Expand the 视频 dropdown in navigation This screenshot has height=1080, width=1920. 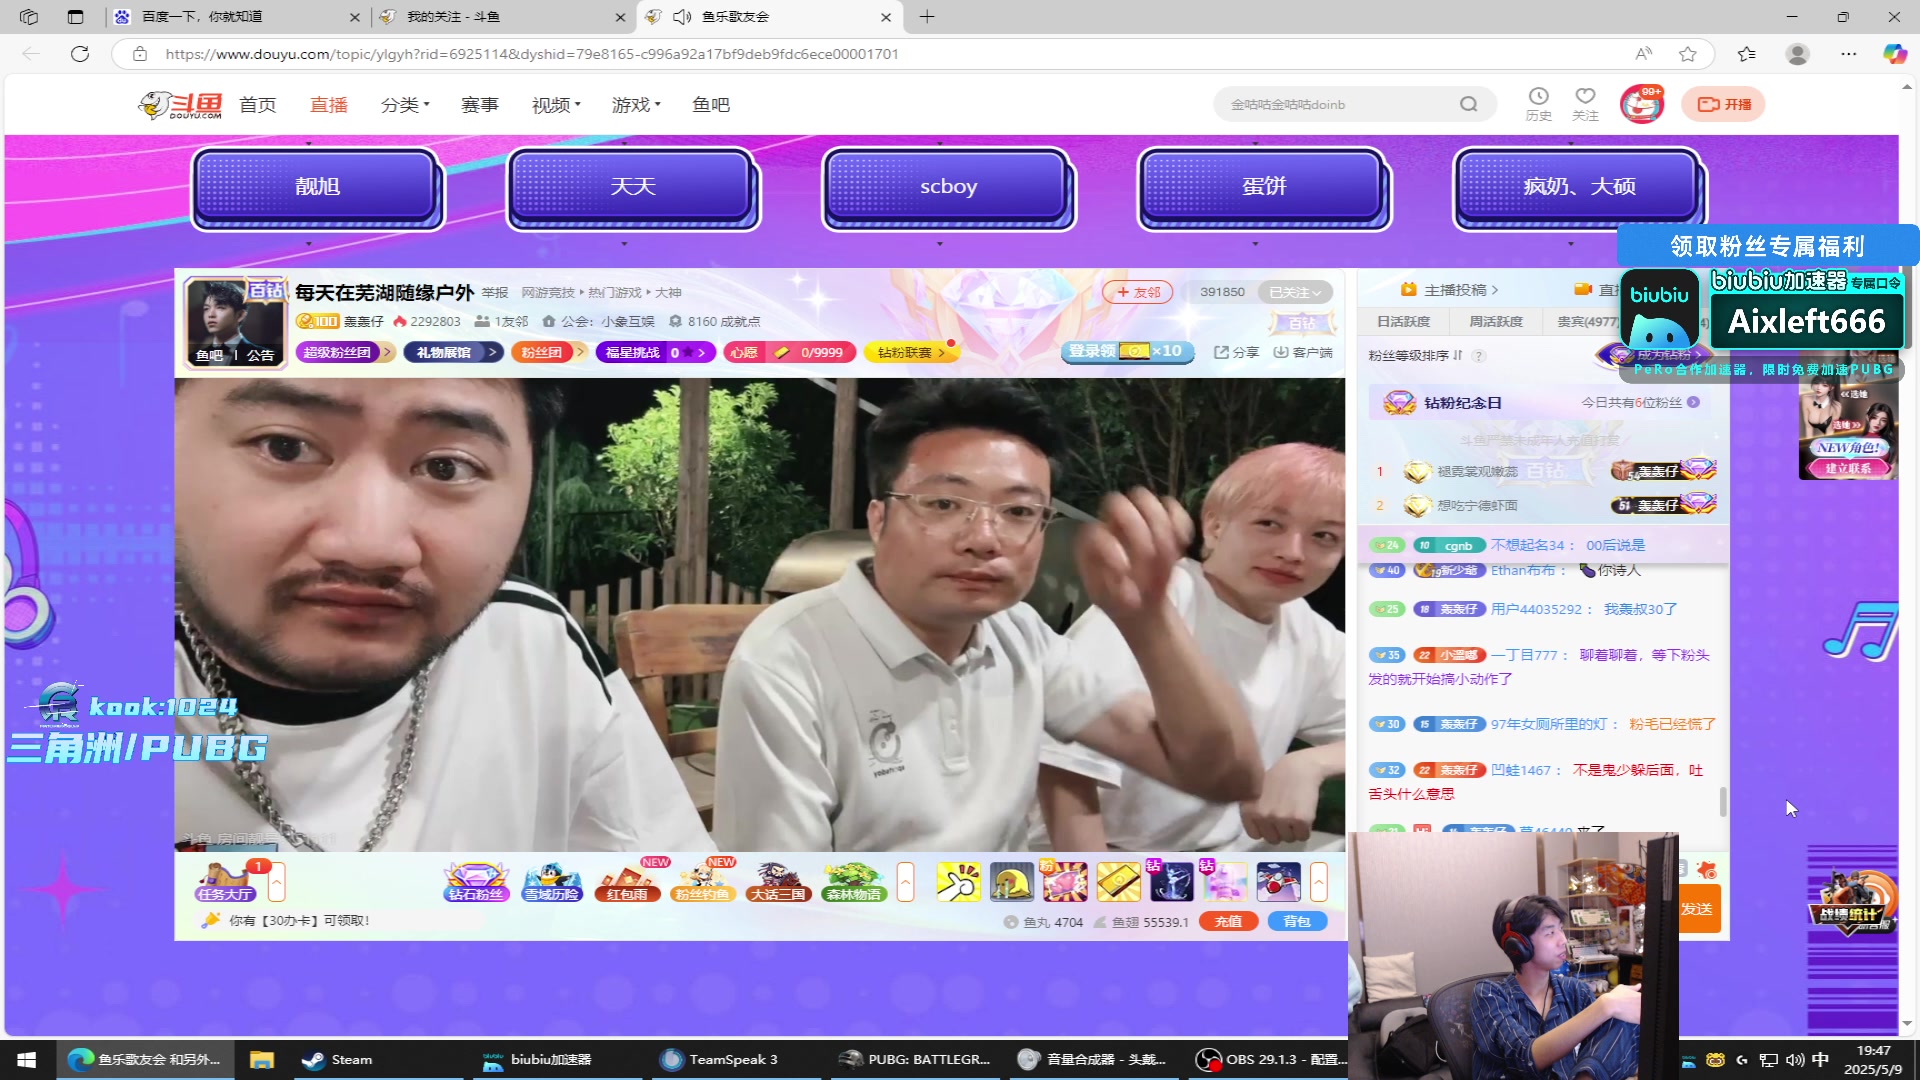556,104
